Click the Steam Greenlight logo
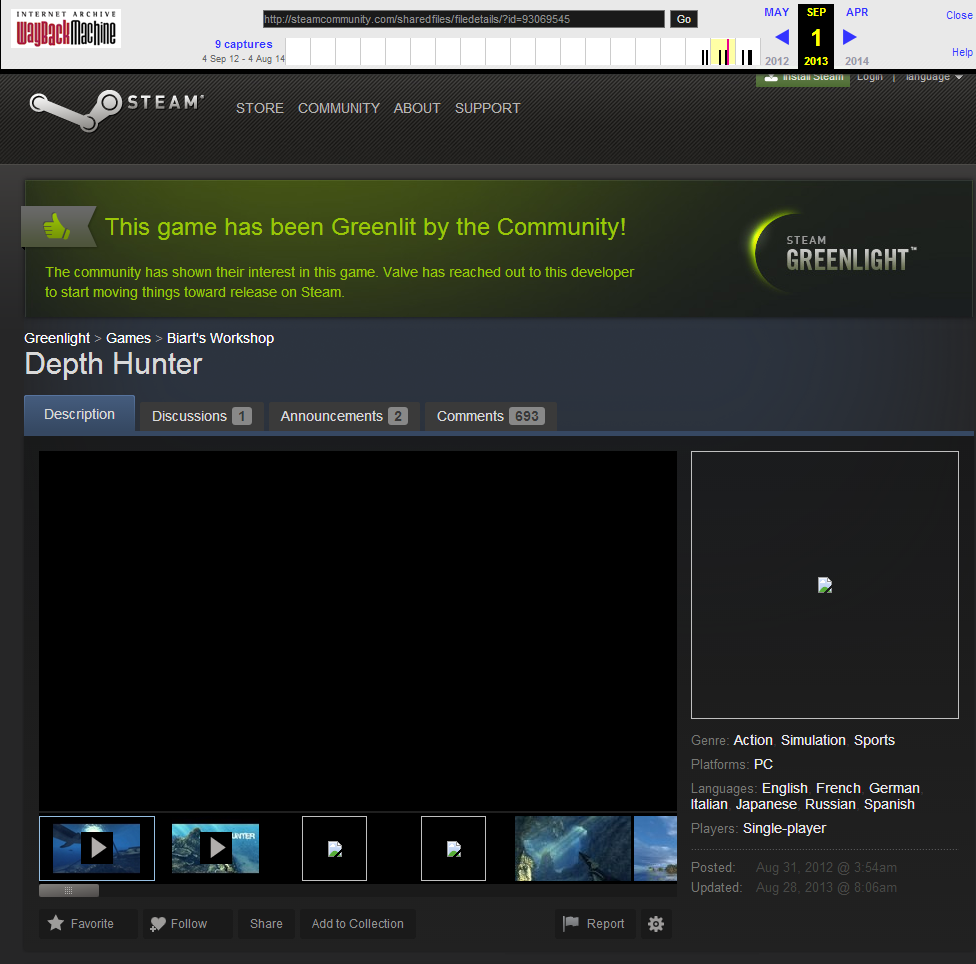976x964 pixels. click(834, 253)
